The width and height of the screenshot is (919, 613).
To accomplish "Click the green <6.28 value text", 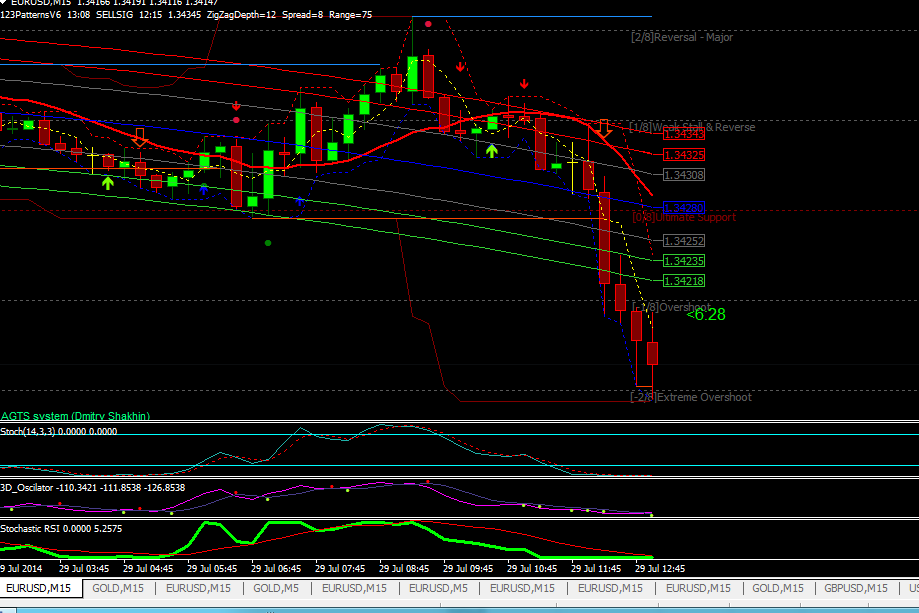I will (x=706, y=315).
